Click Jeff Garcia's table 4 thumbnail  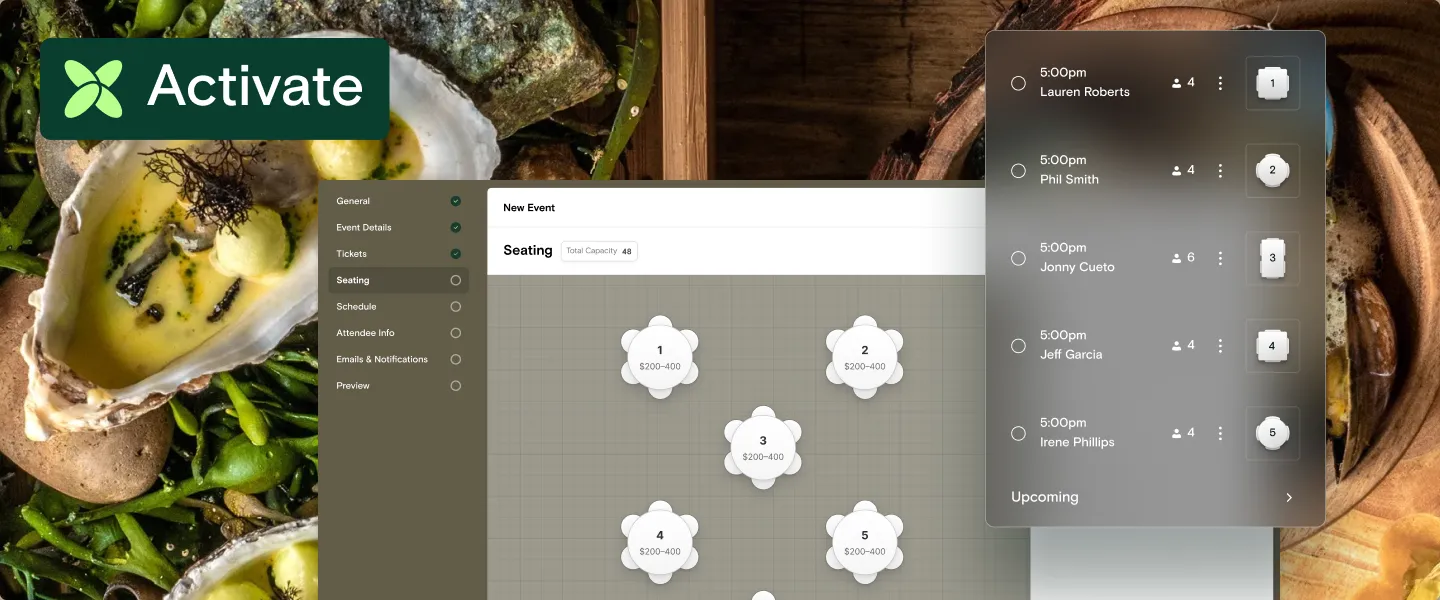click(x=1272, y=346)
